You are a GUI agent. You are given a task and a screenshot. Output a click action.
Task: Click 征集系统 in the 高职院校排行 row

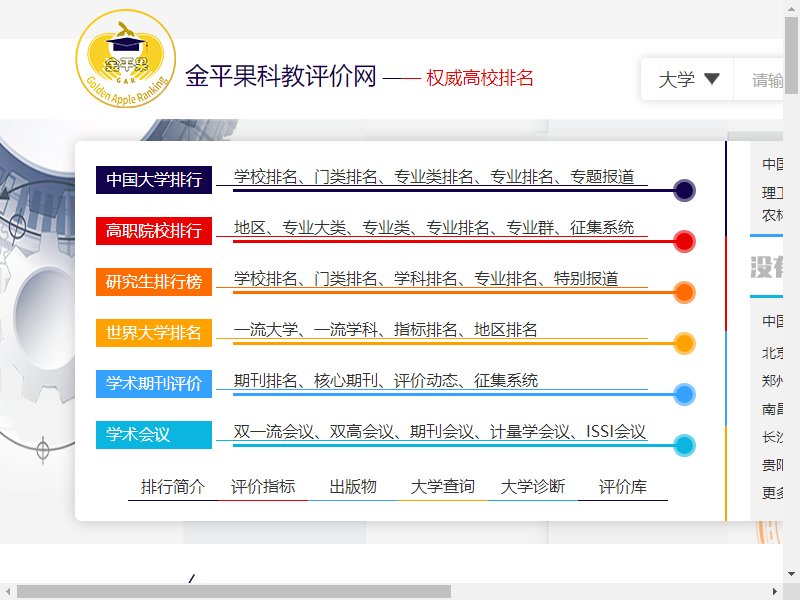[x=602, y=228]
